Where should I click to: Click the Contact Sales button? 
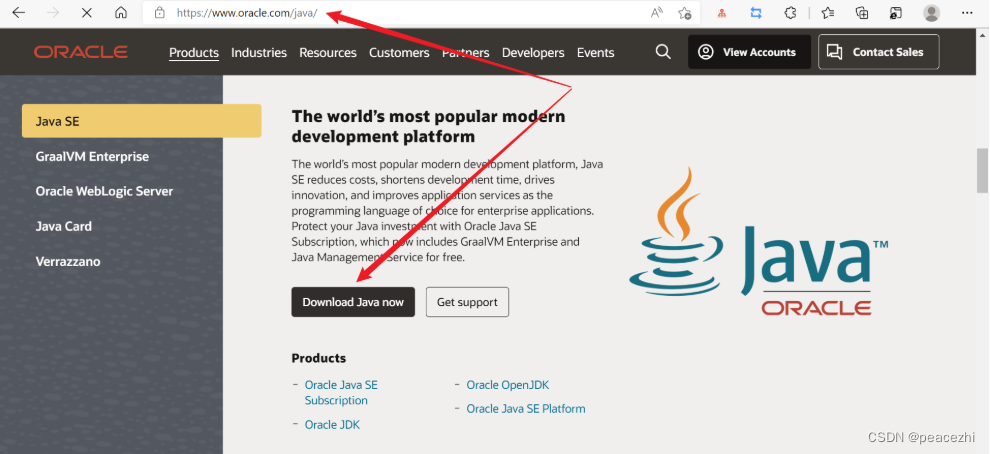(x=878, y=52)
